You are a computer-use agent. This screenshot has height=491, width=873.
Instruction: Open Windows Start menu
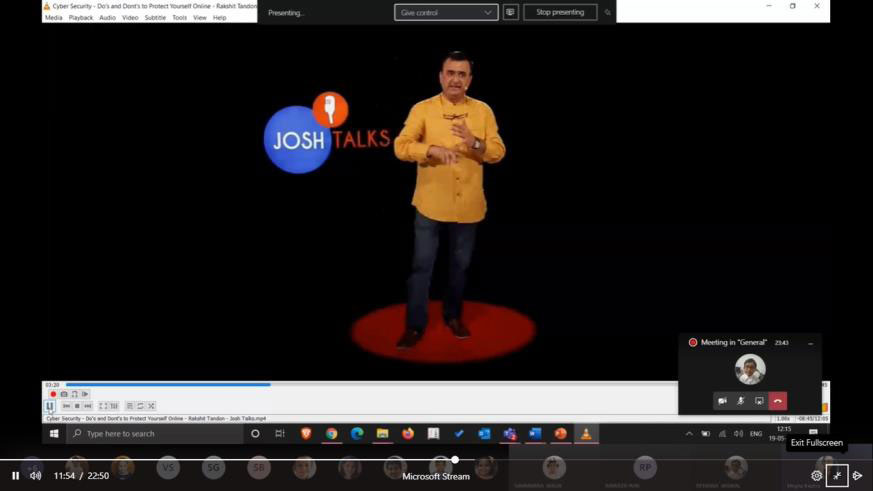[54, 434]
